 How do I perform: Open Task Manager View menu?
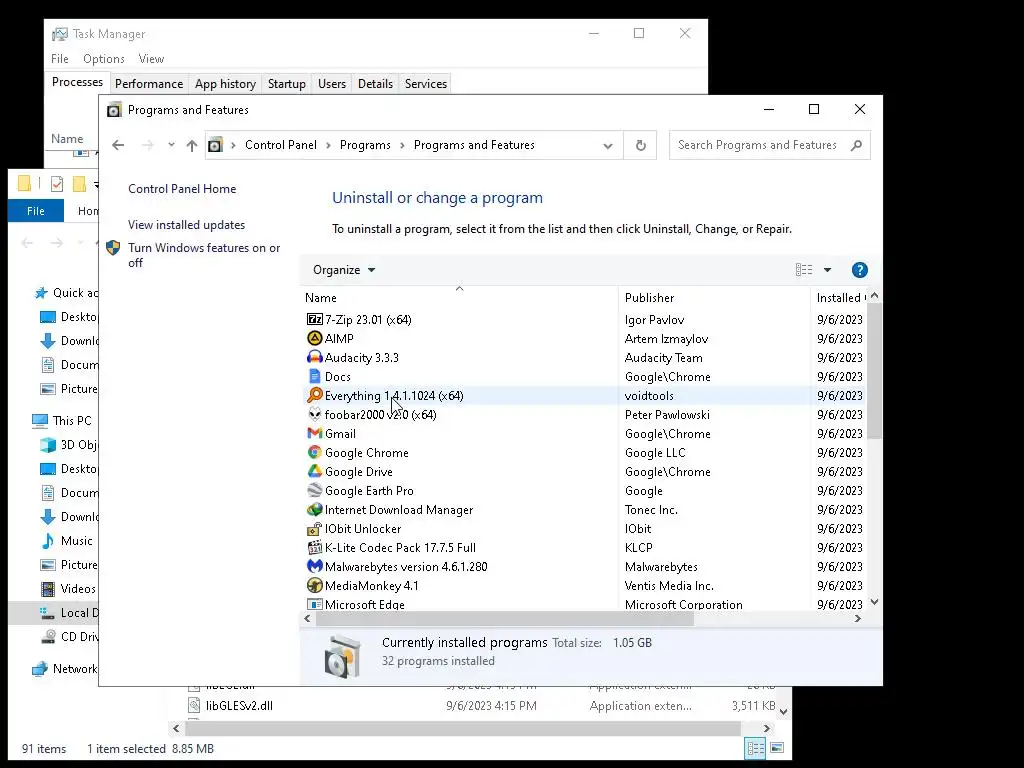click(x=151, y=59)
